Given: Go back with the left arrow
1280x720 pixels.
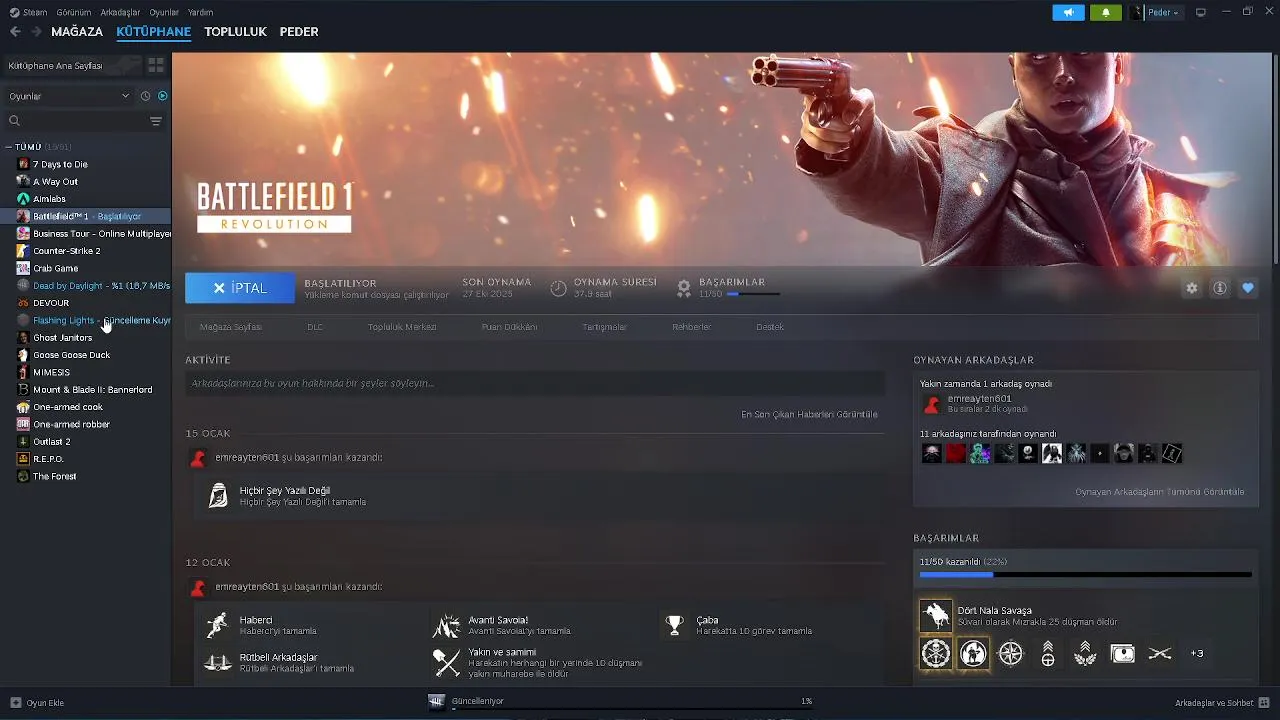Looking at the screenshot, I should (15, 31).
